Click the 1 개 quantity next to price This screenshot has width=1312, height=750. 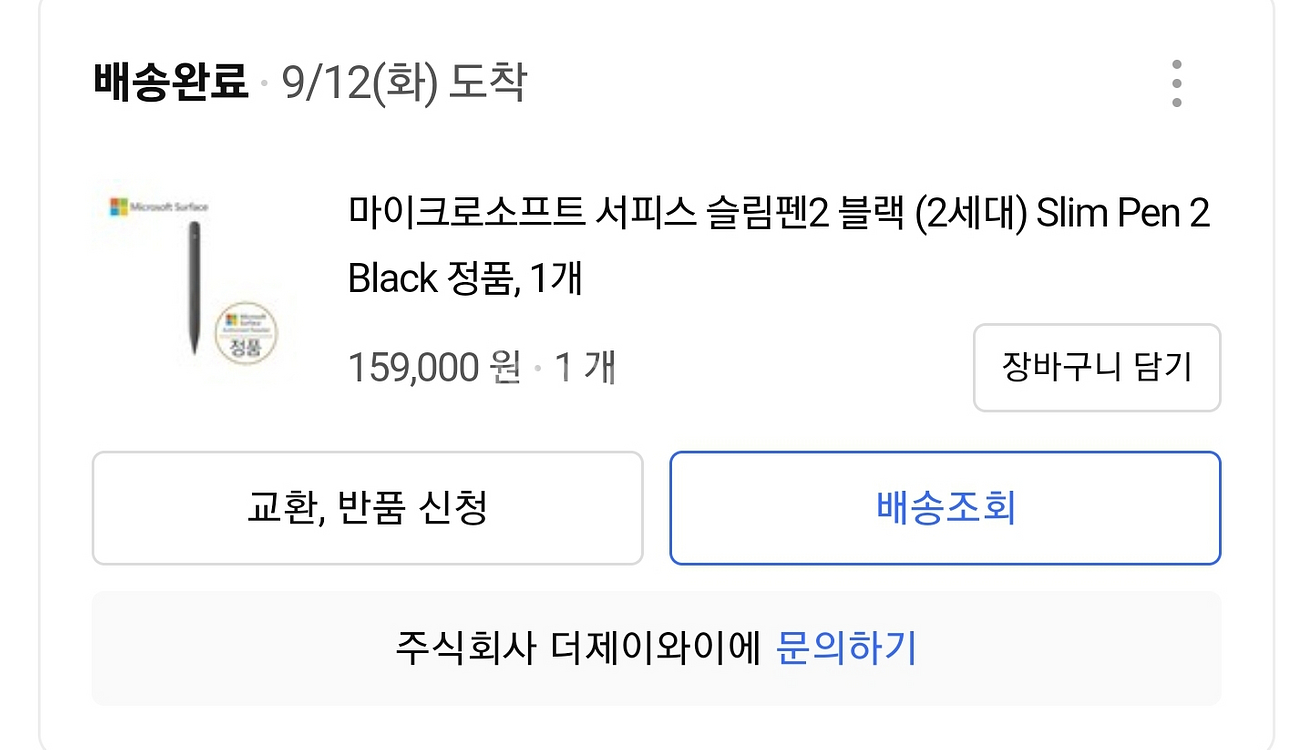[585, 368]
